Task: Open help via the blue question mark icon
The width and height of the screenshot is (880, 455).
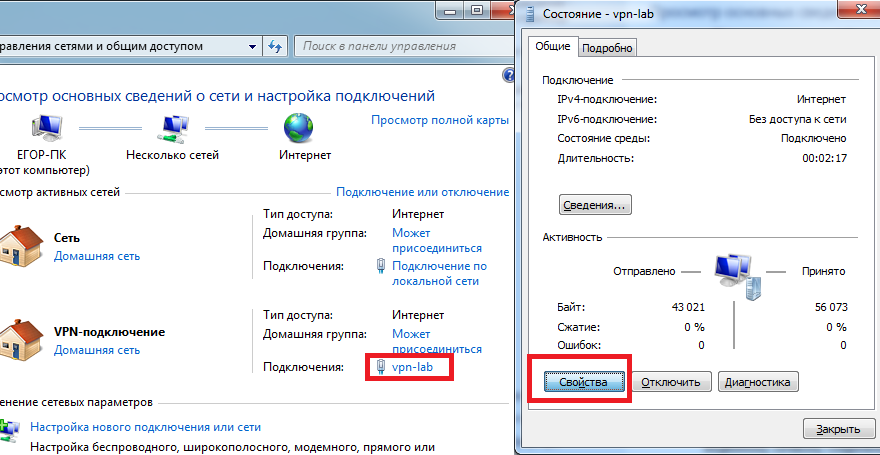Action: (507, 75)
